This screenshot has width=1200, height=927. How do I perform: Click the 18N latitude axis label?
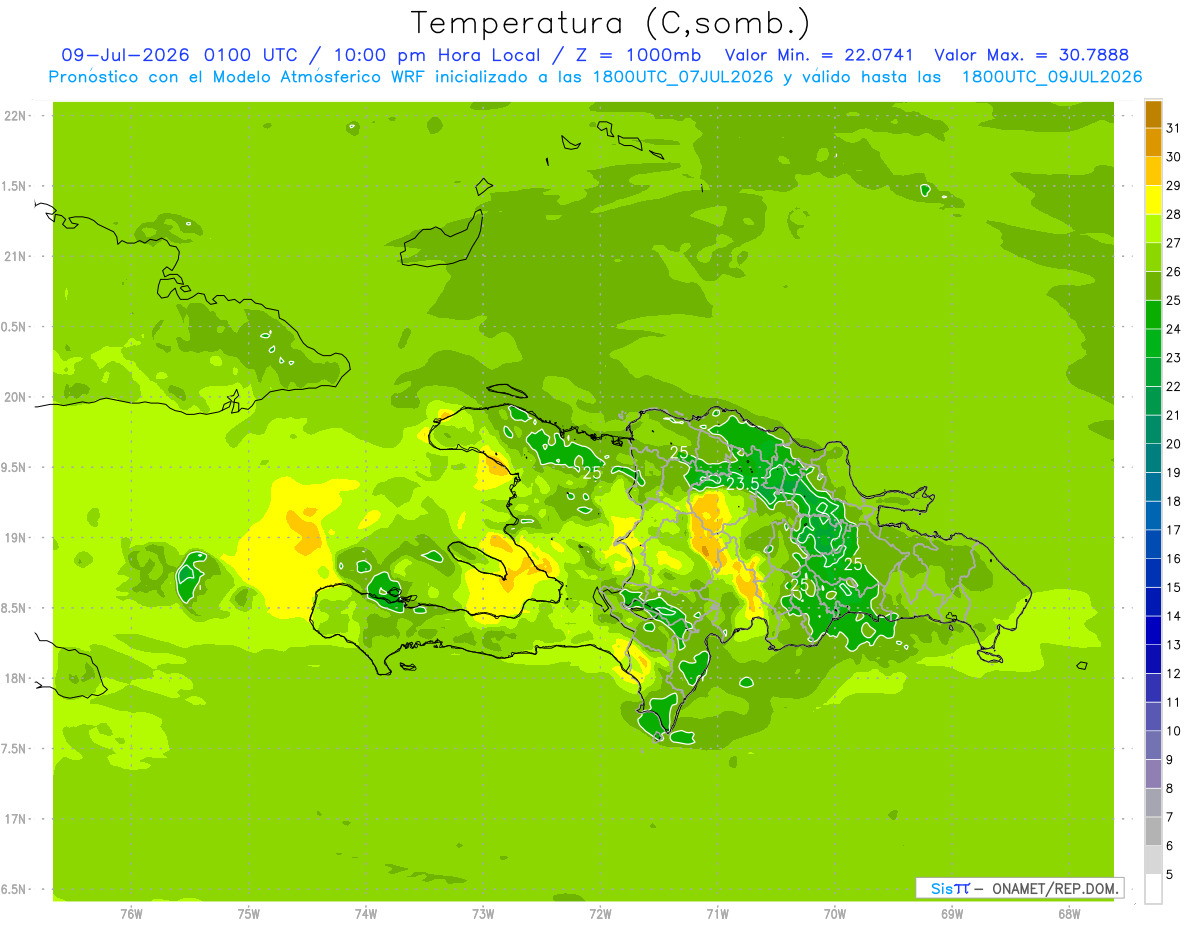(x=17, y=678)
